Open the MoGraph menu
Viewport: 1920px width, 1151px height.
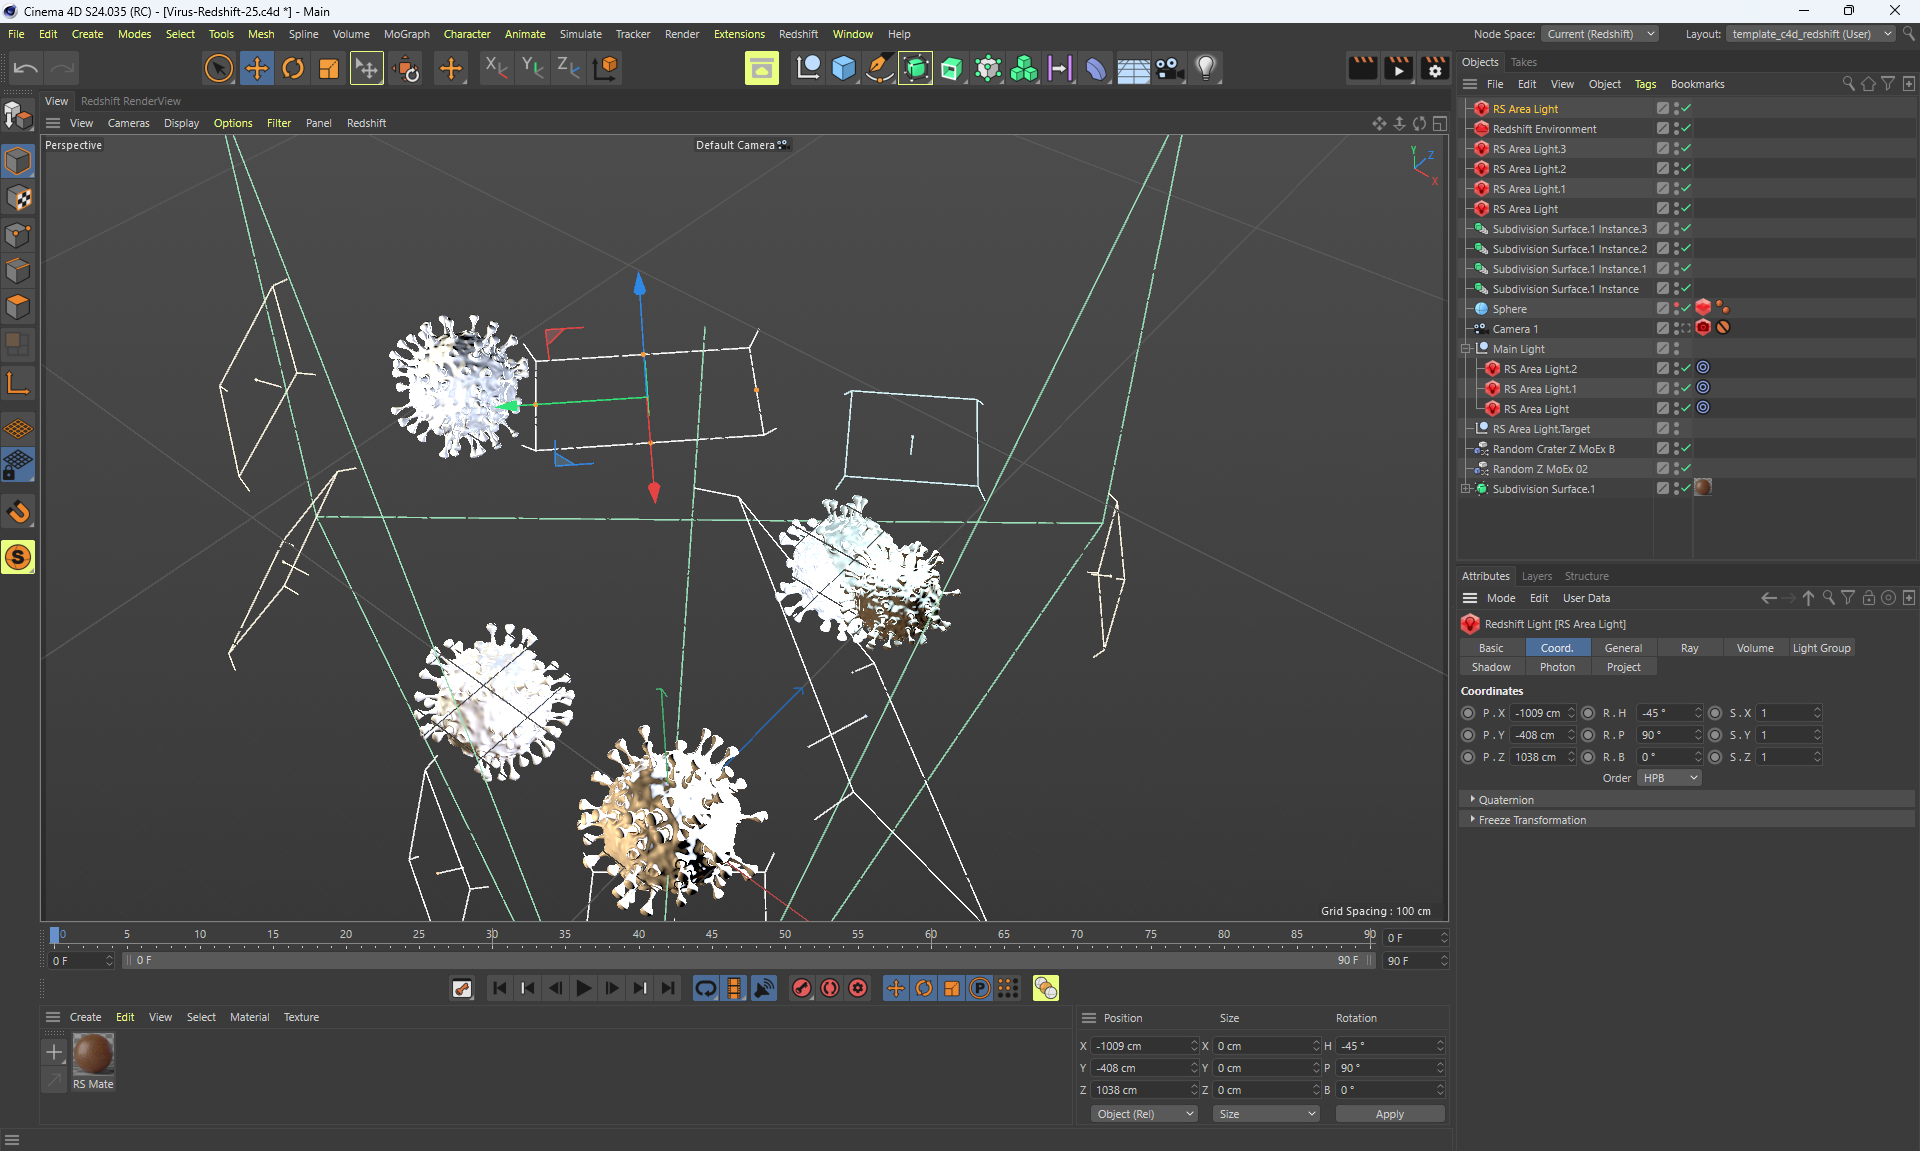406,34
